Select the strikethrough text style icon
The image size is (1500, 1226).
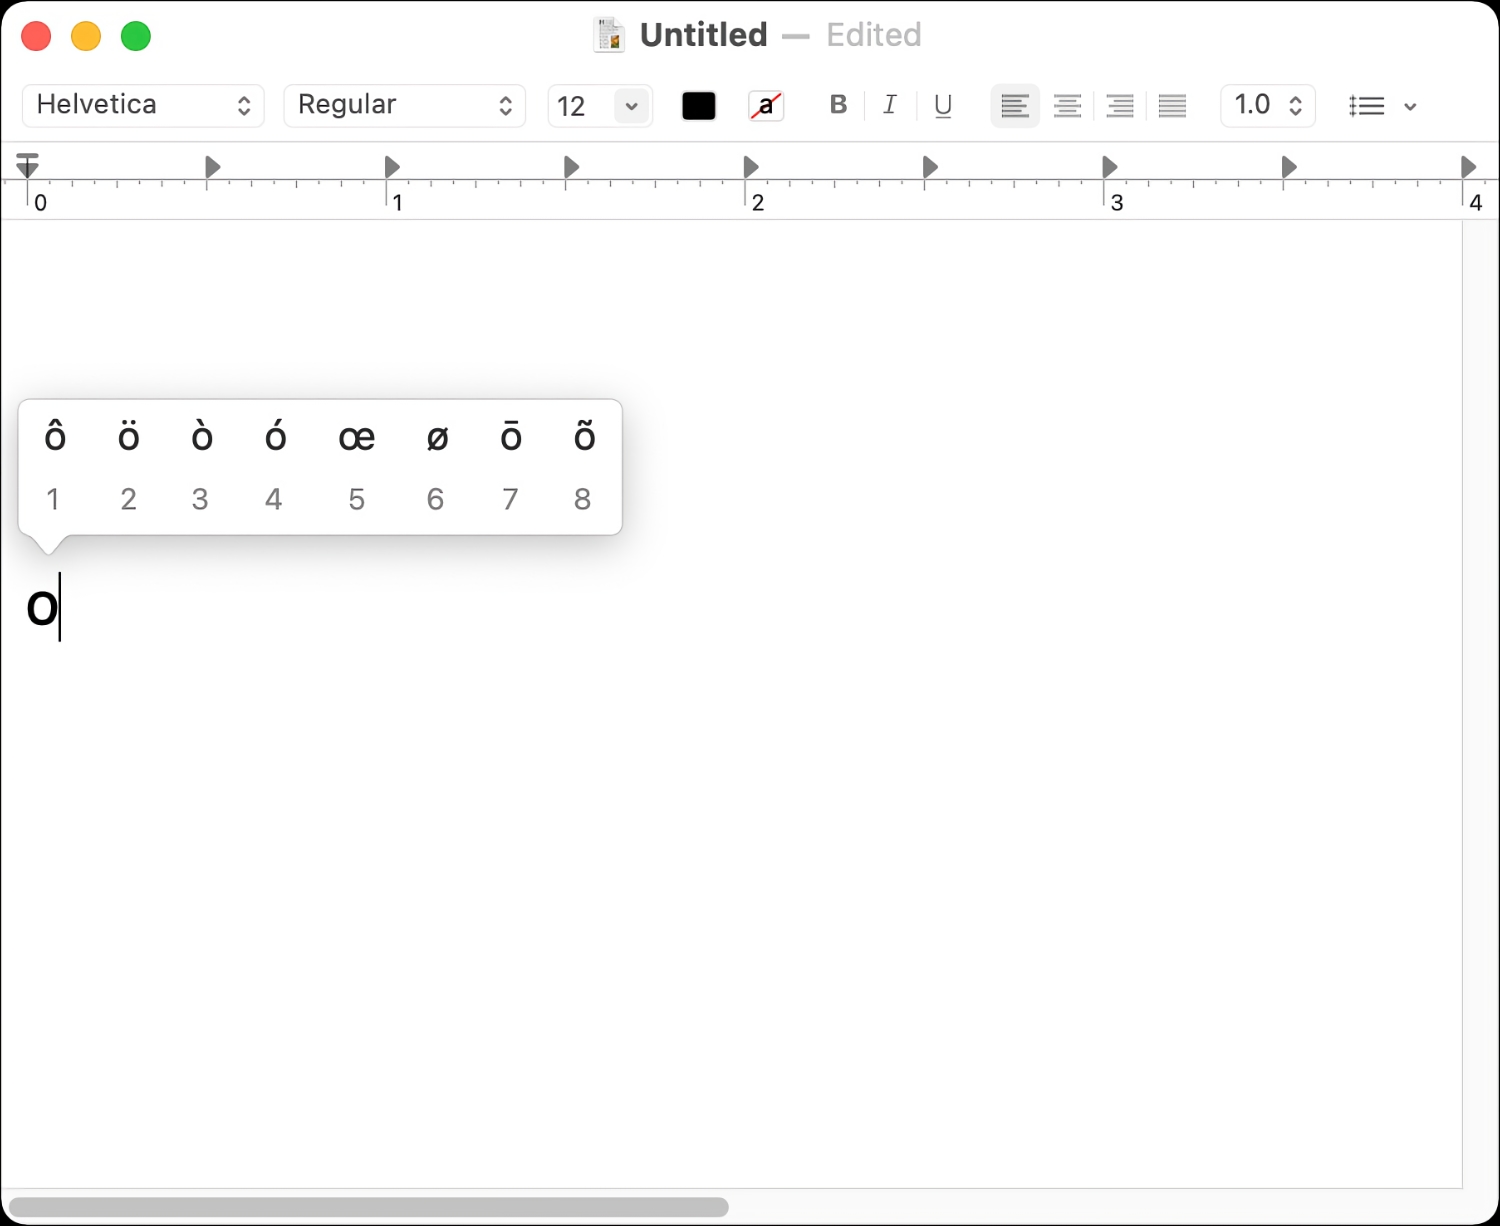765,105
